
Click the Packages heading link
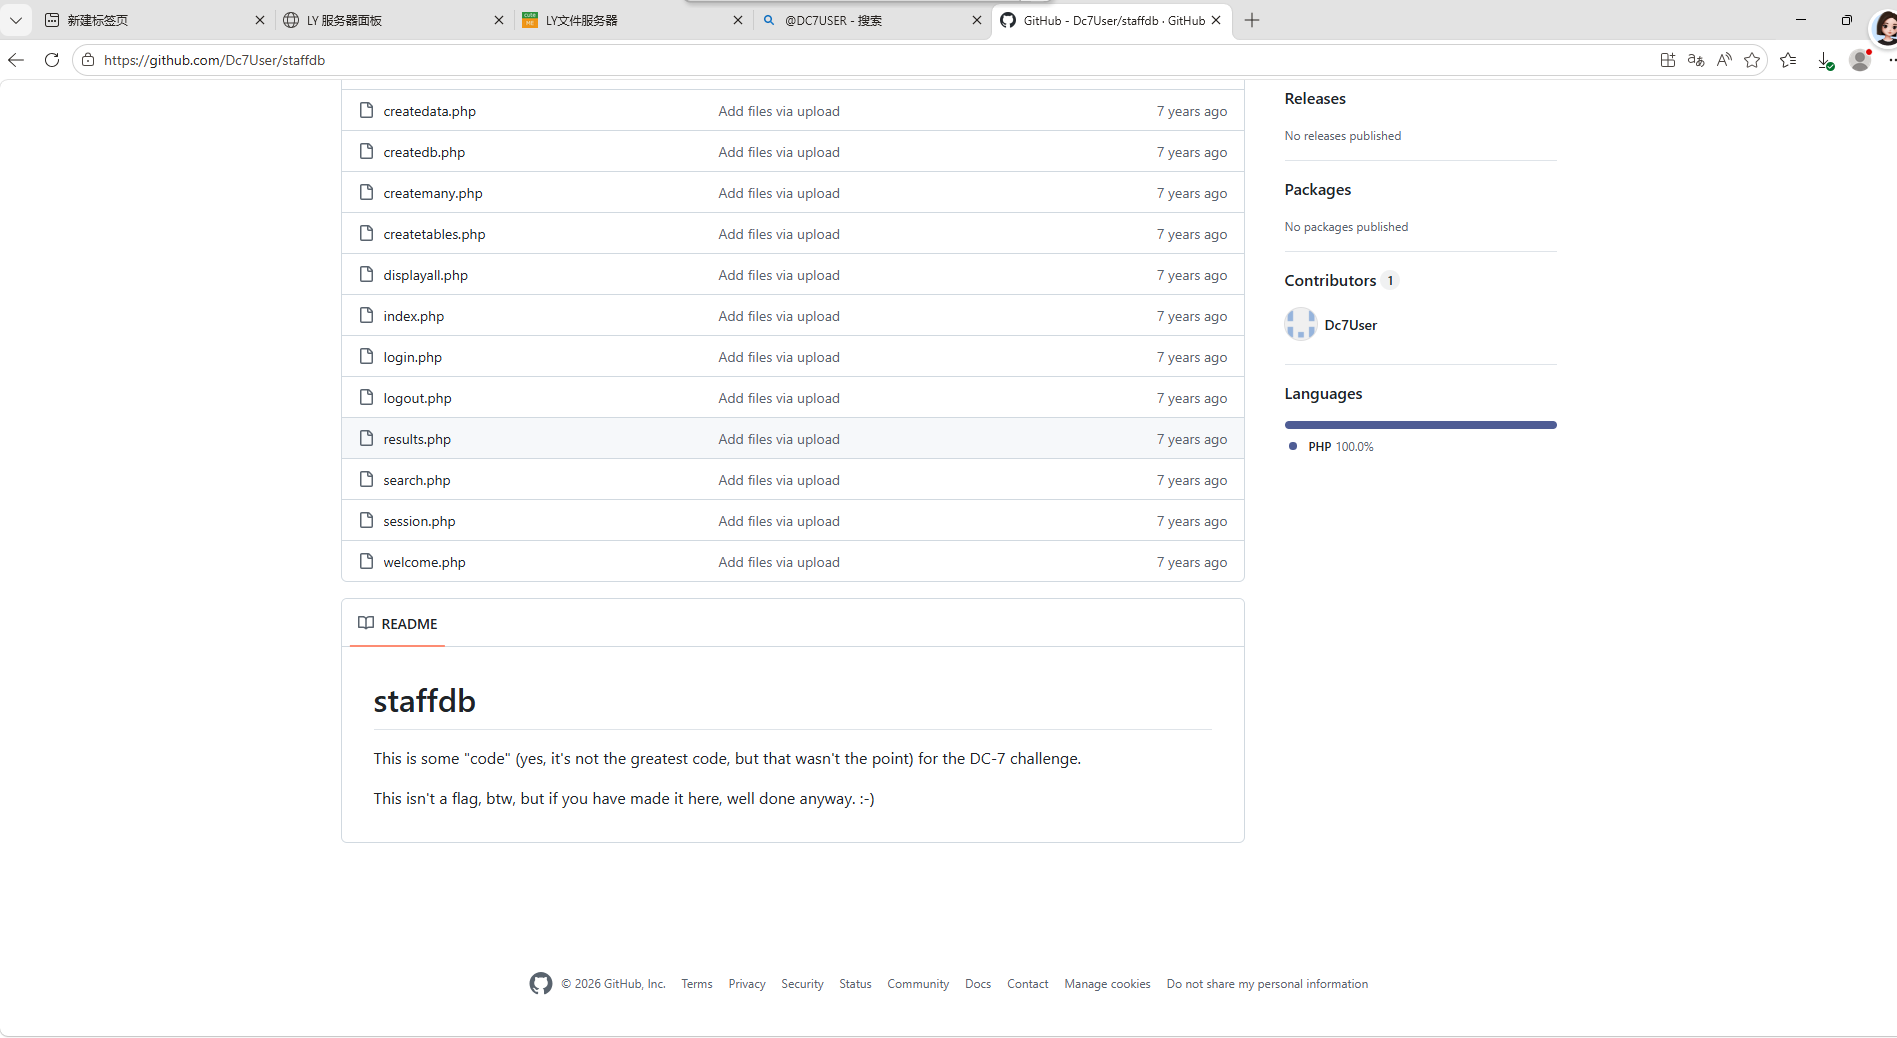pos(1318,189)
